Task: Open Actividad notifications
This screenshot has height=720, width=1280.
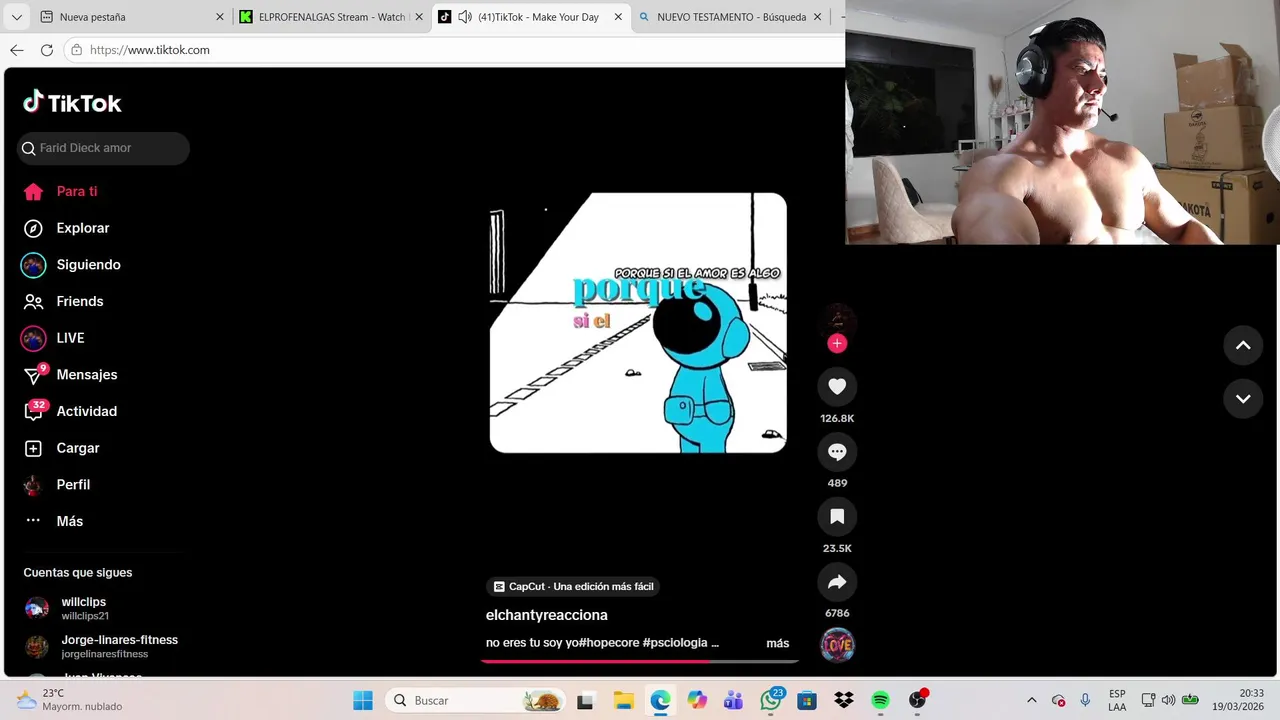Action: tap(70, 411)
